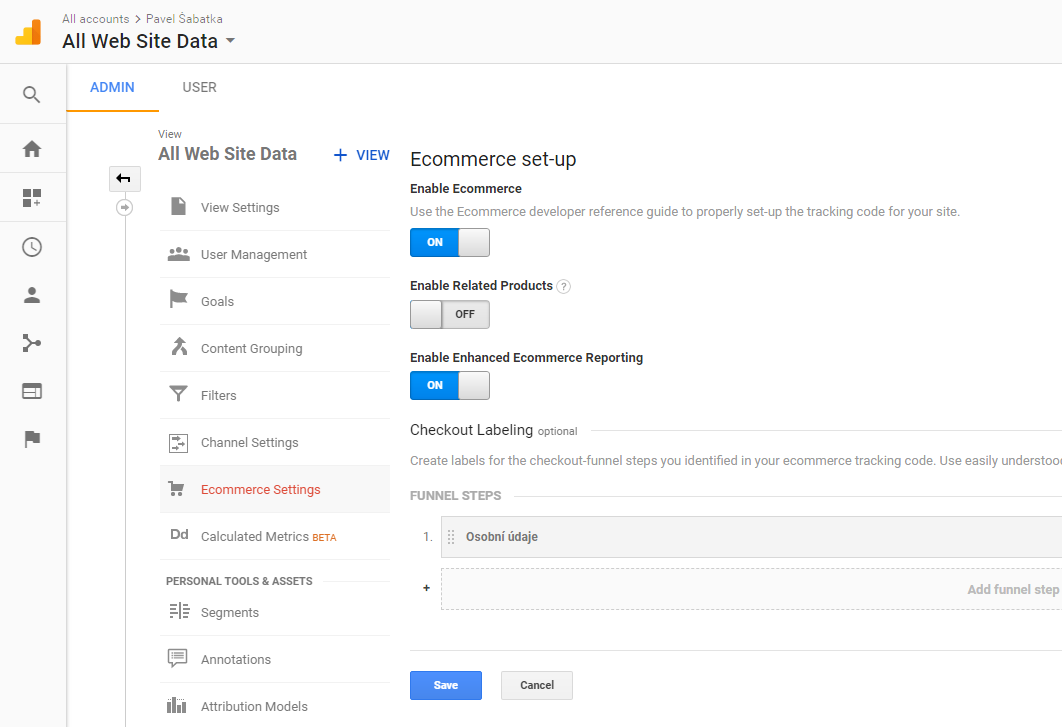Viewport: 1062px width, 727px height.
Task: Open Customization dashboards icon in sidebar
Action: pyautogui.click(x=32, y=198)
